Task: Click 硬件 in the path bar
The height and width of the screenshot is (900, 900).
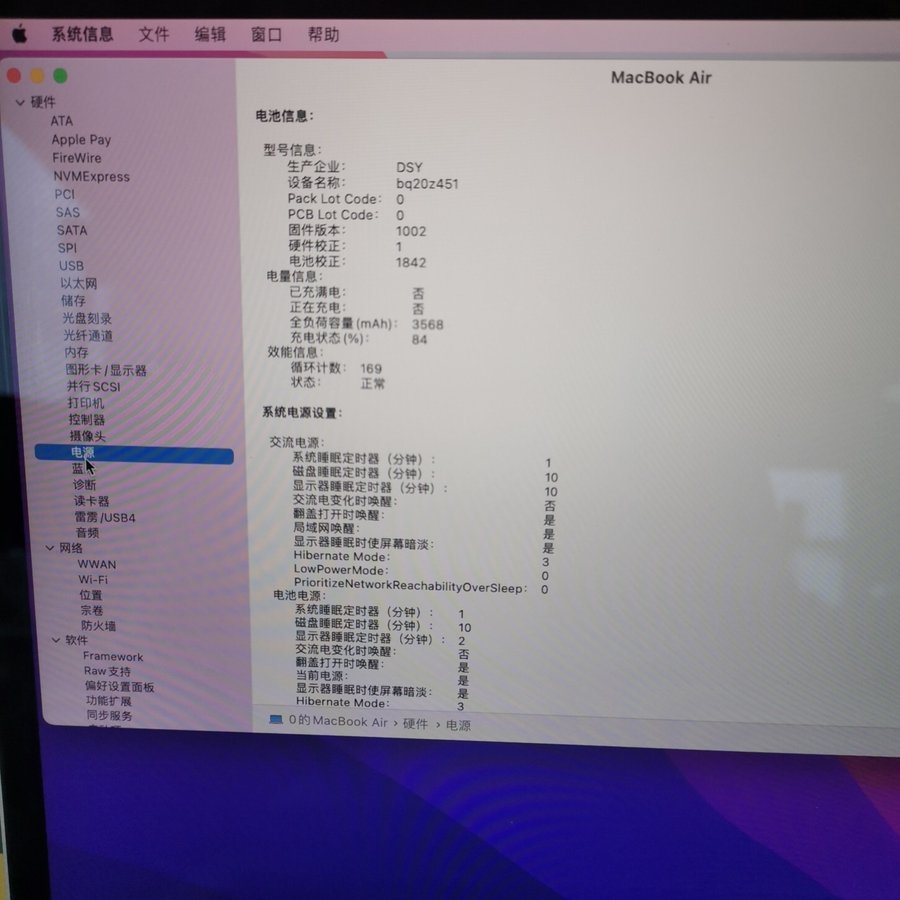Action: pos(415,724)
